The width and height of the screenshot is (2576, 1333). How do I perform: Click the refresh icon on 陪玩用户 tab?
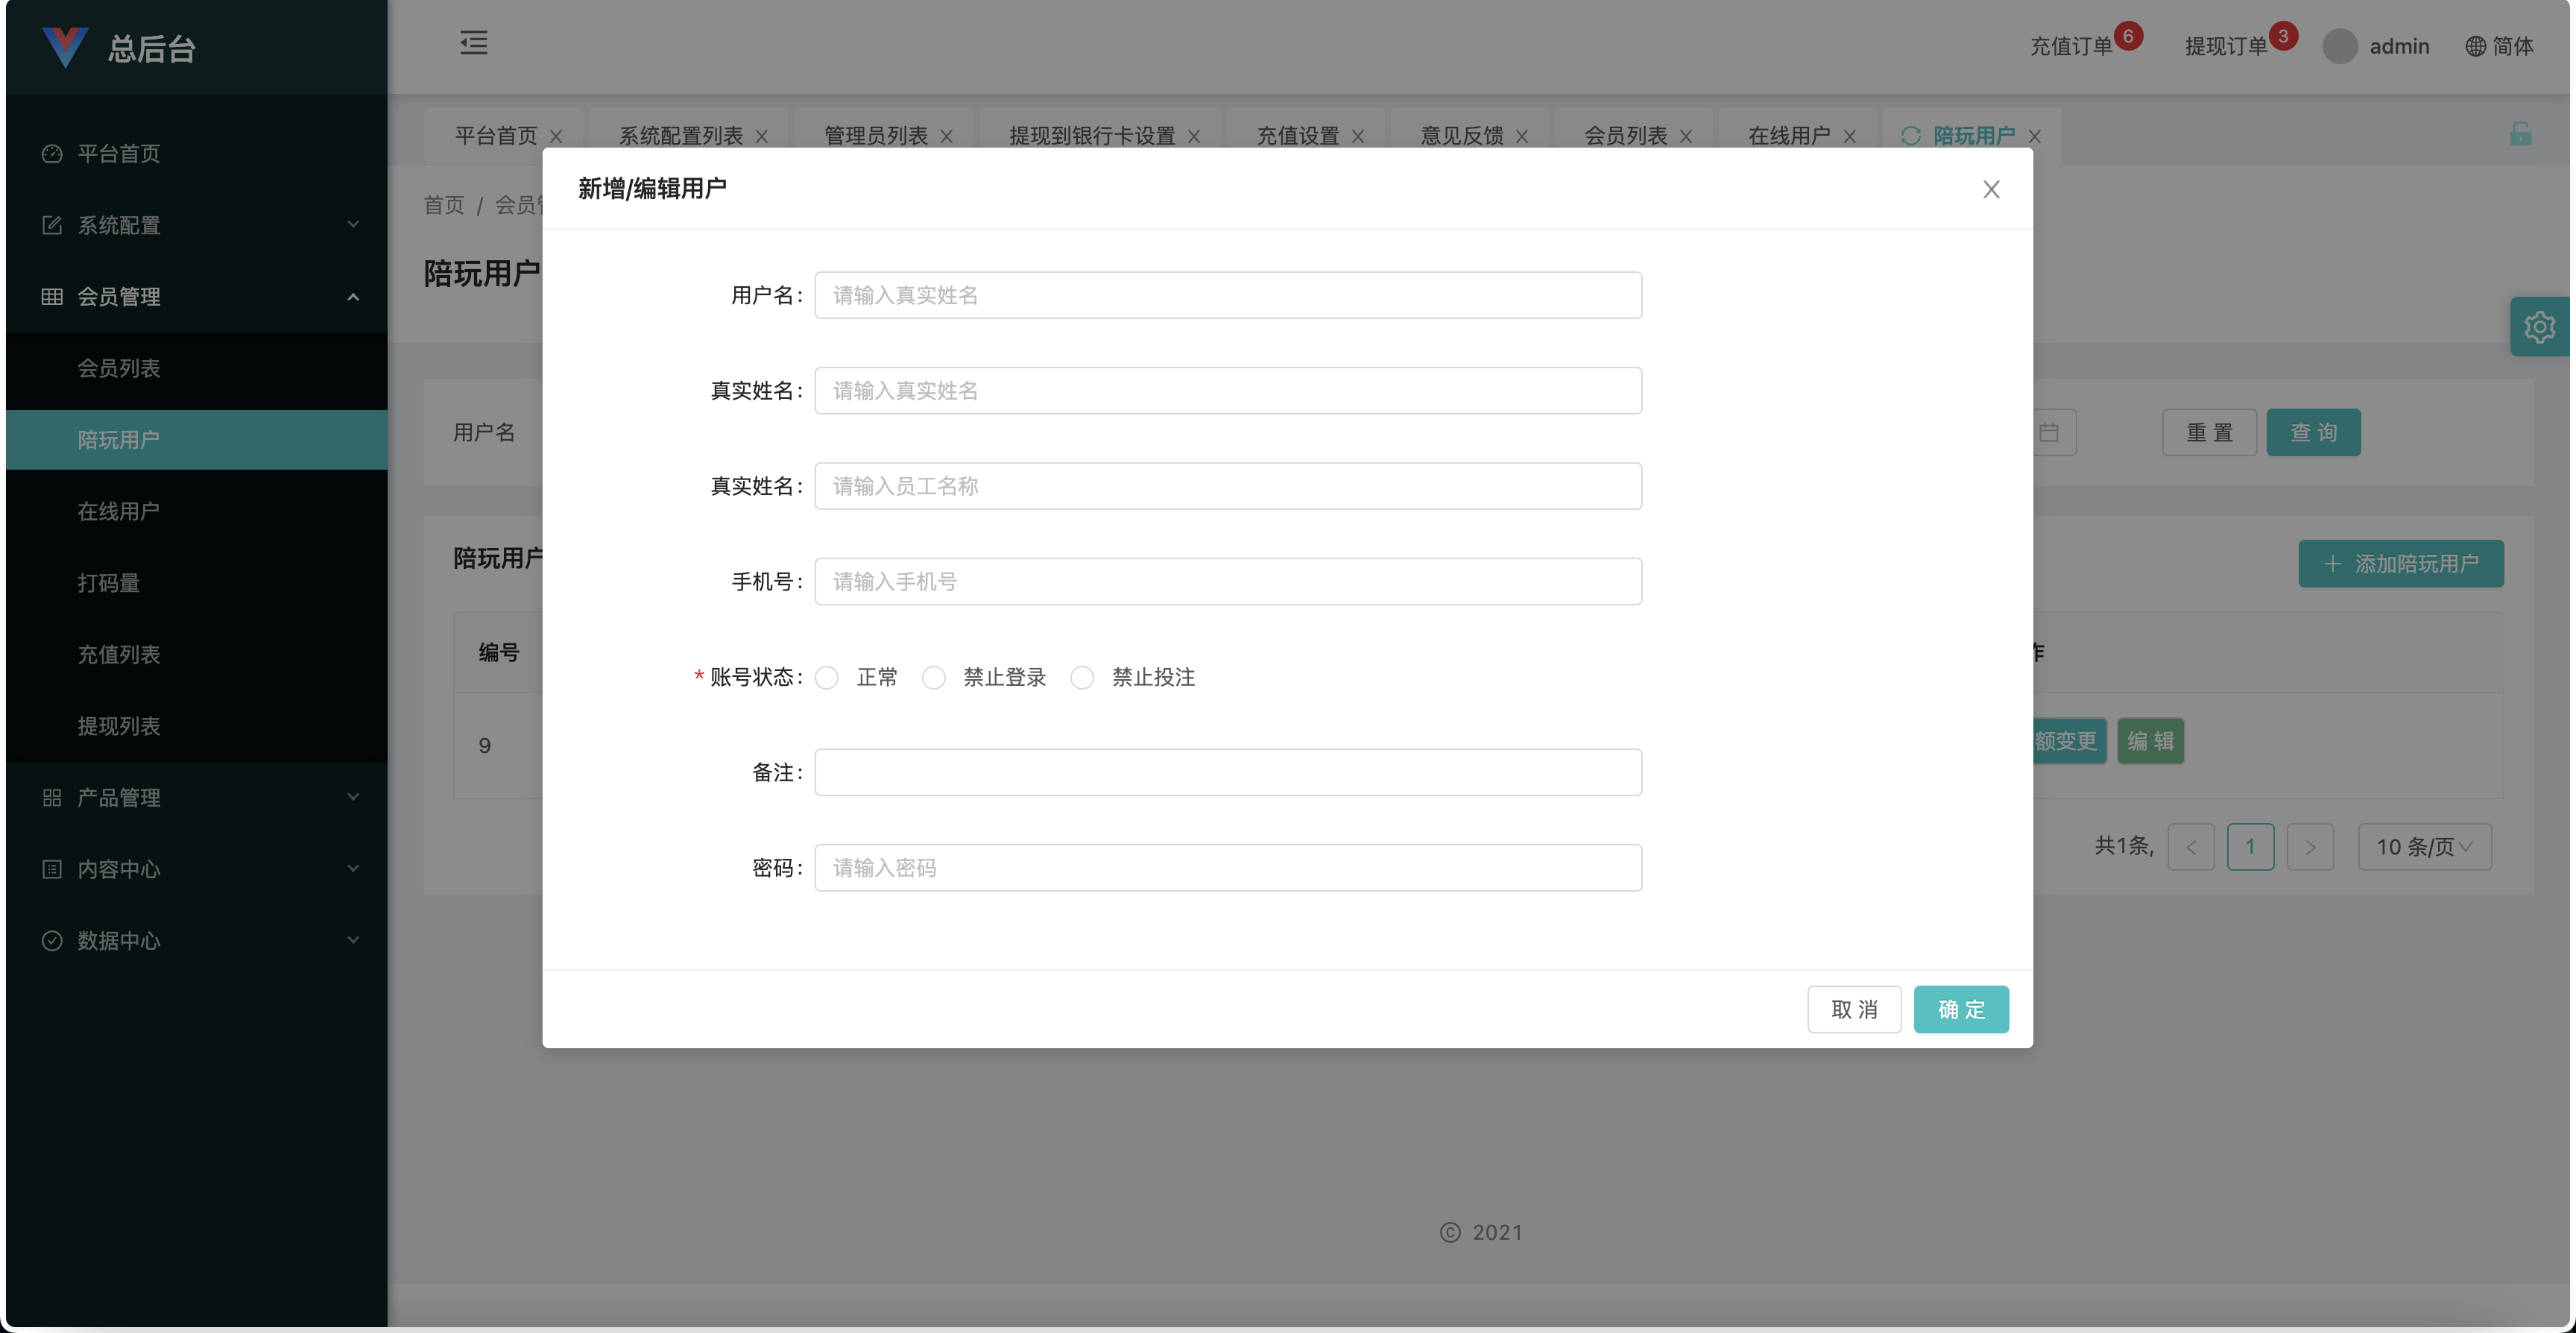(1910, 136)
